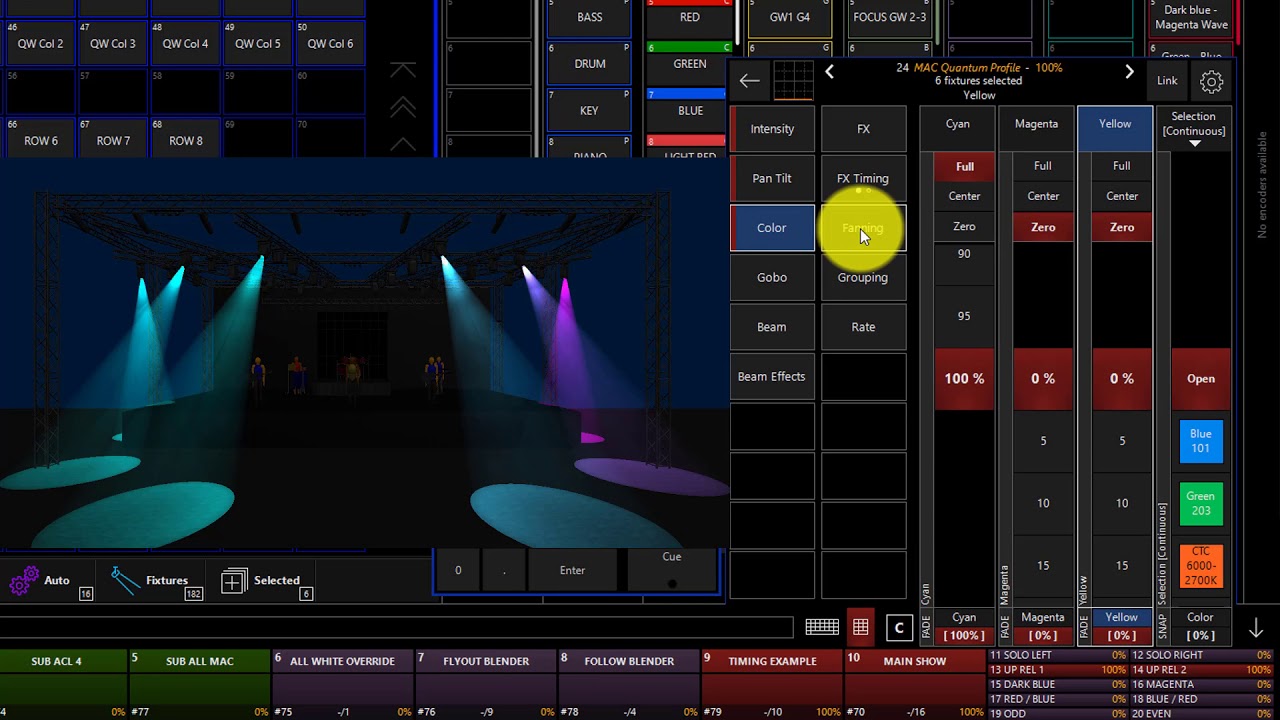Select the Yellow encoder label at bottom
Viewport: 1280px width, 720px height.
(x=1122, y=626)
